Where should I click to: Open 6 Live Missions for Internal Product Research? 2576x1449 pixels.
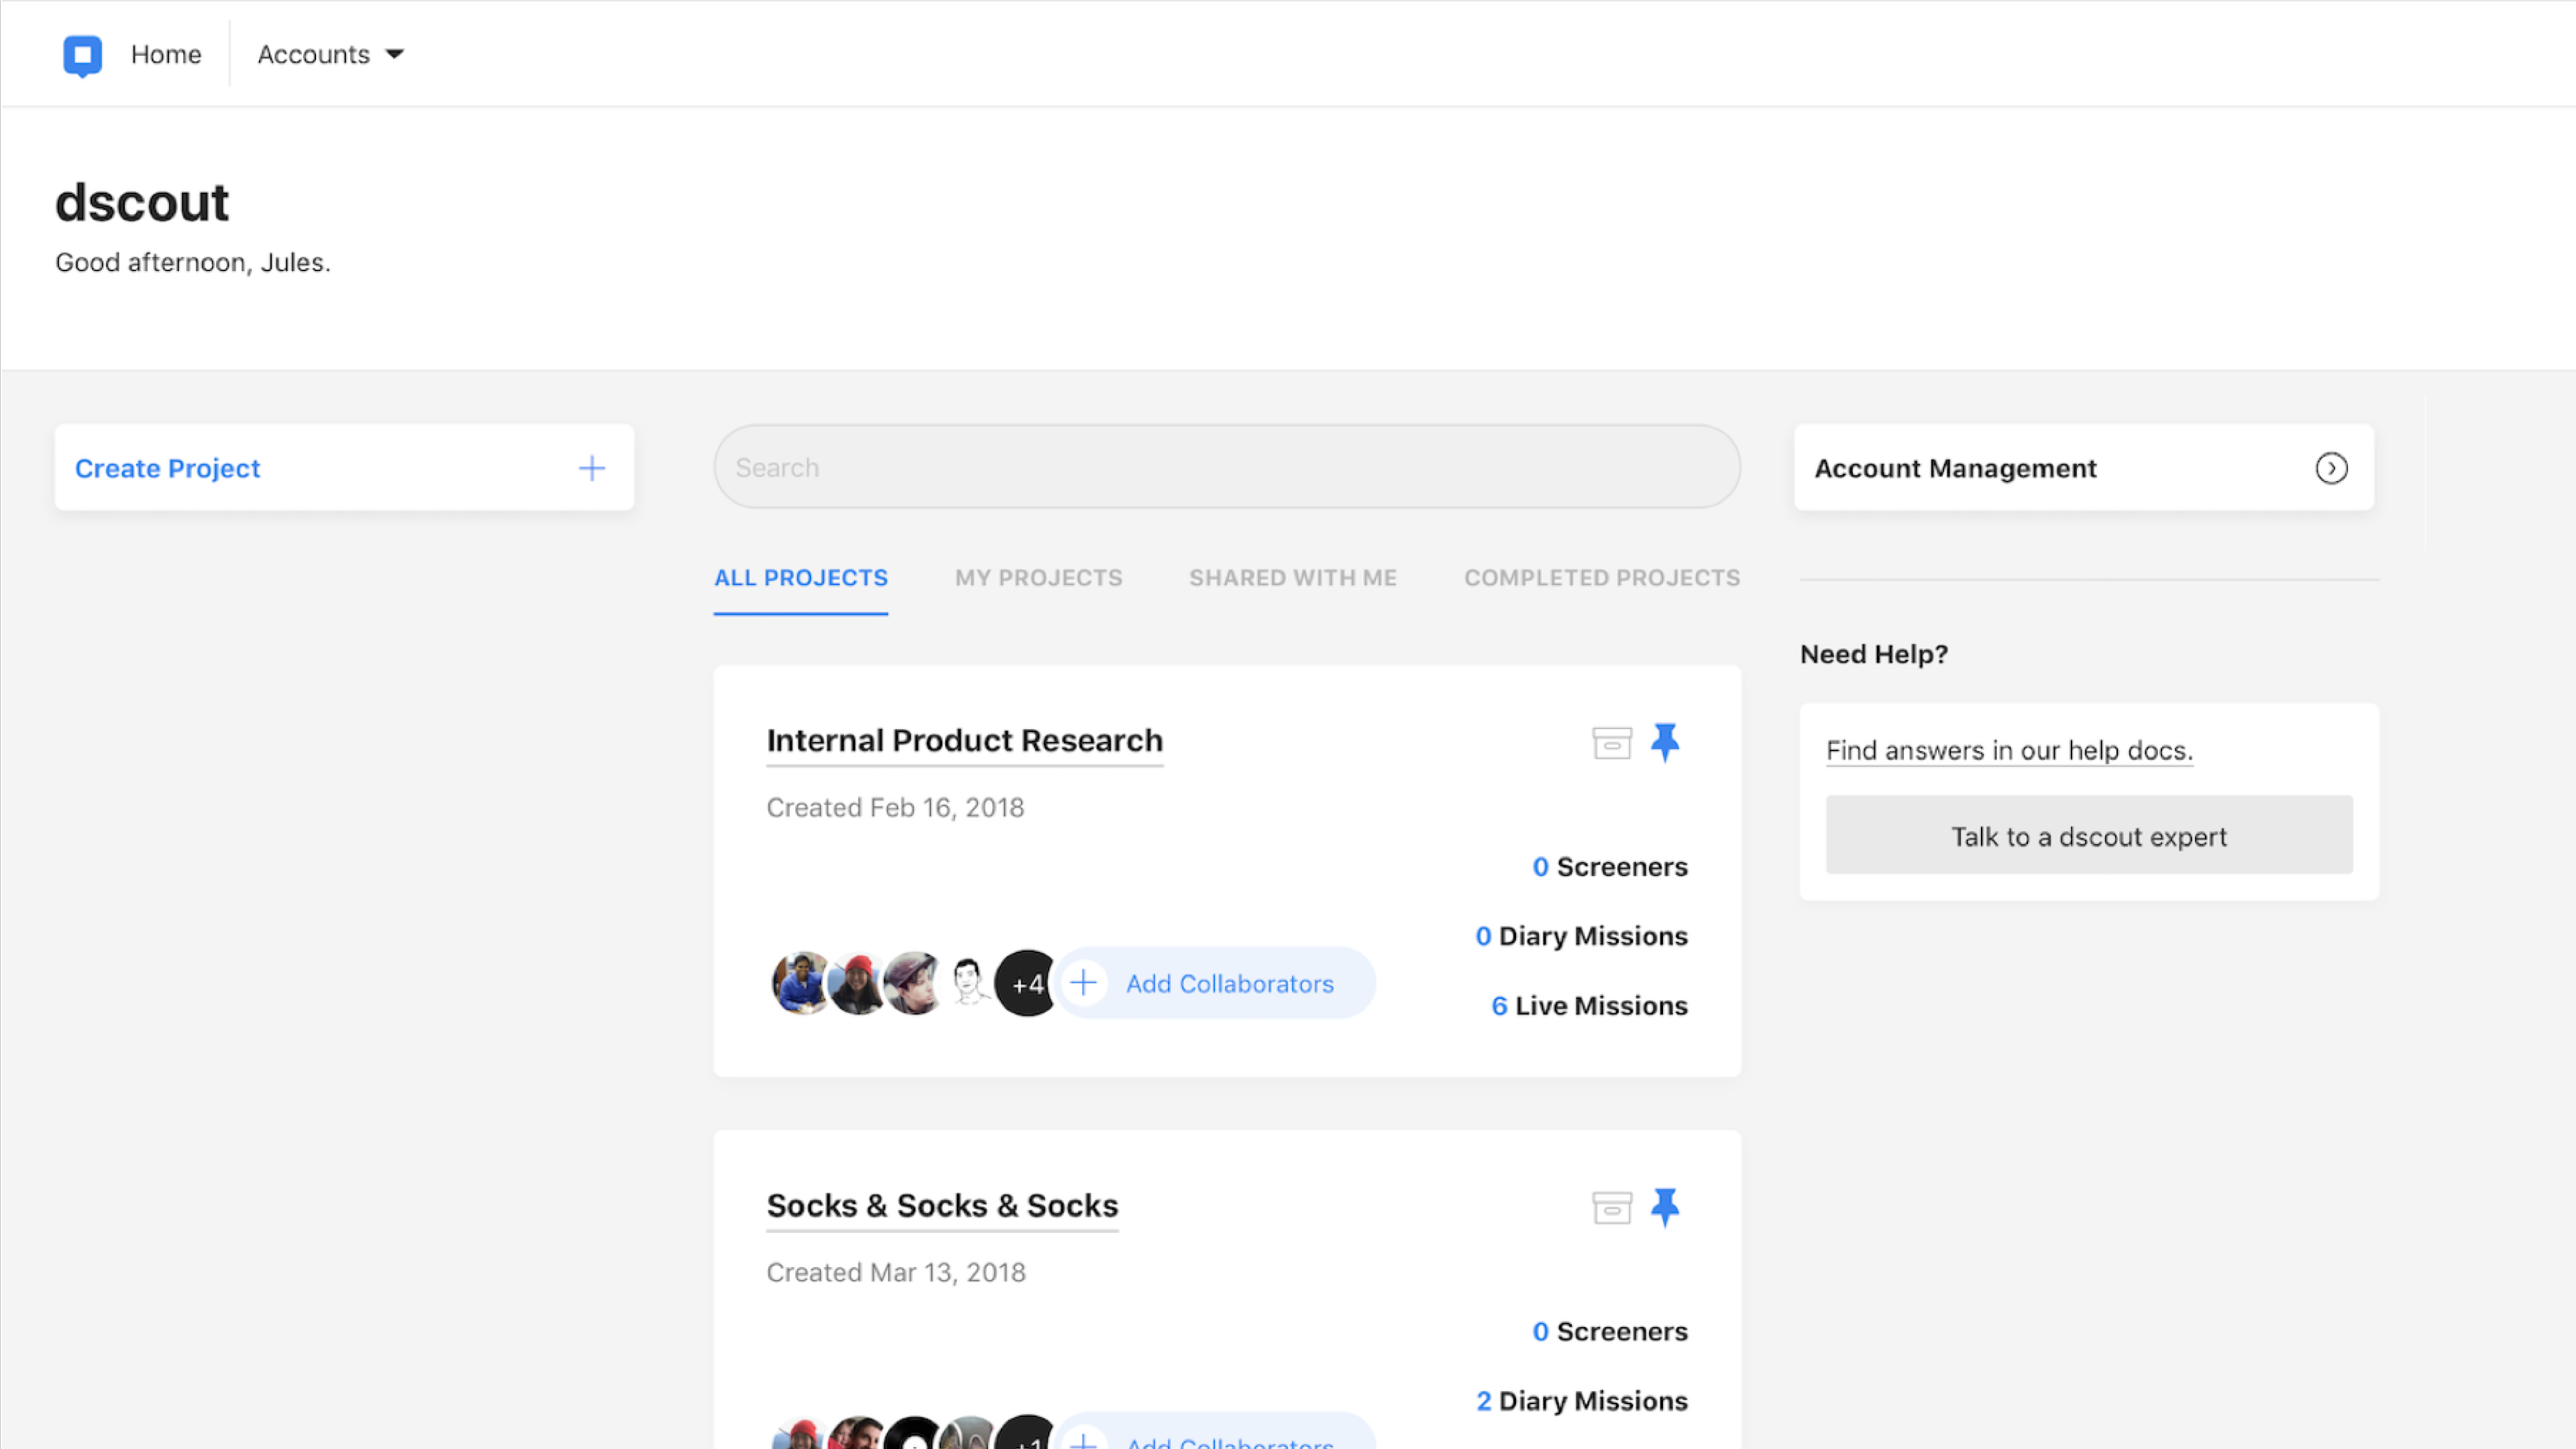(1588, 1005)
